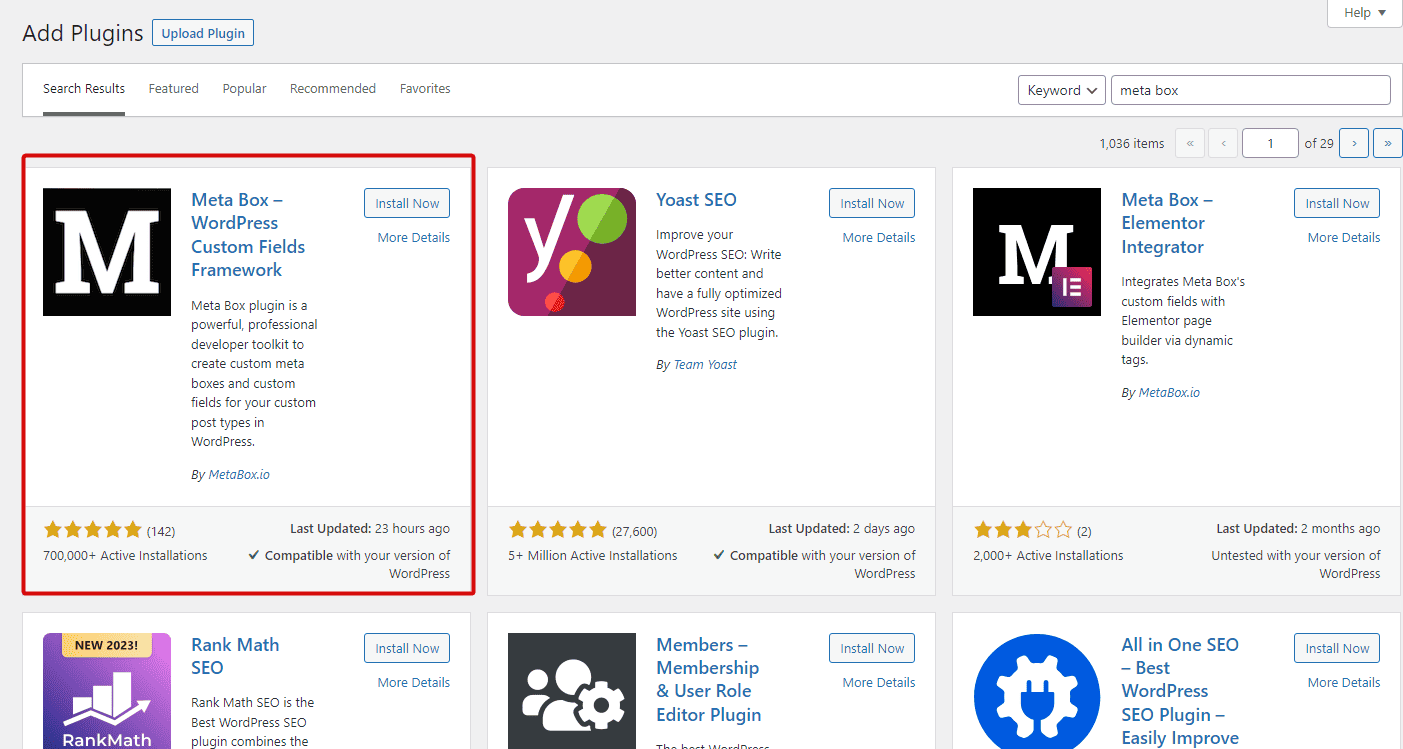The height and width of the screenshot is (749, 1403).
Task: Install Meta Box WordPress Custom Fields Framework
Action: pyautogui.click(x=407, y=203)
